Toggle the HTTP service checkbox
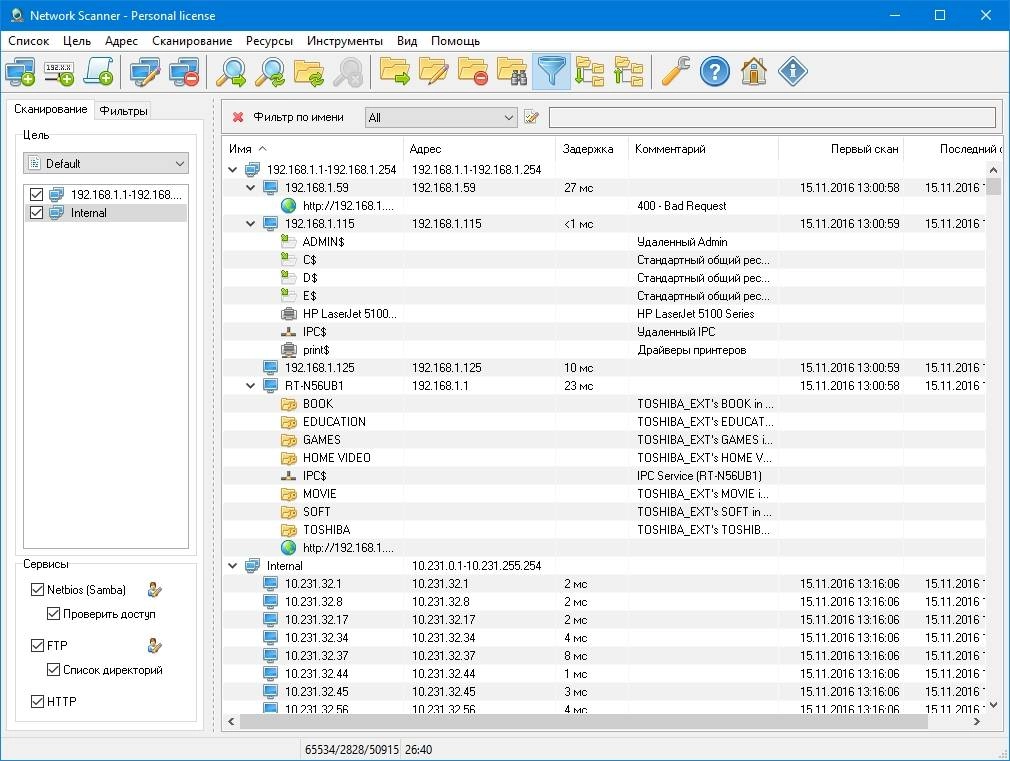This screenshot has width=1010, height=761. pyautogui.click(x=37, y=701)
